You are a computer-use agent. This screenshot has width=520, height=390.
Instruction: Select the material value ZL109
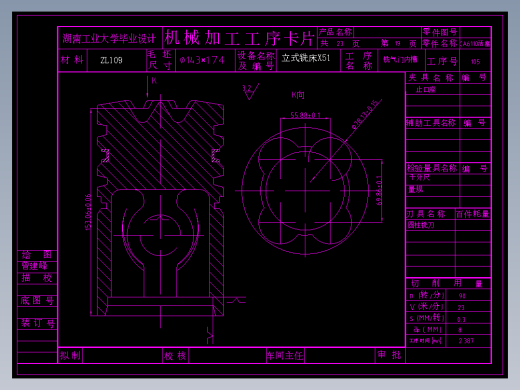(111, 60)
